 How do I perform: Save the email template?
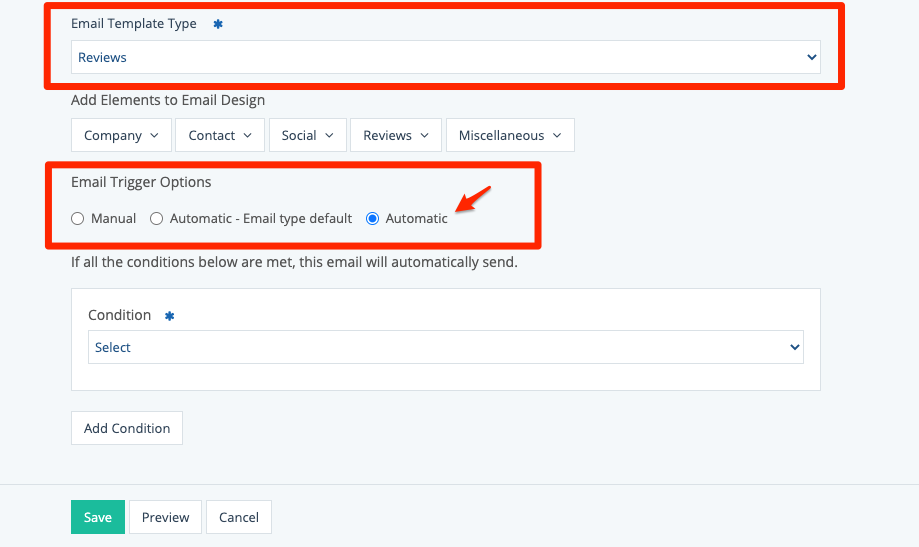pos(98,517)
